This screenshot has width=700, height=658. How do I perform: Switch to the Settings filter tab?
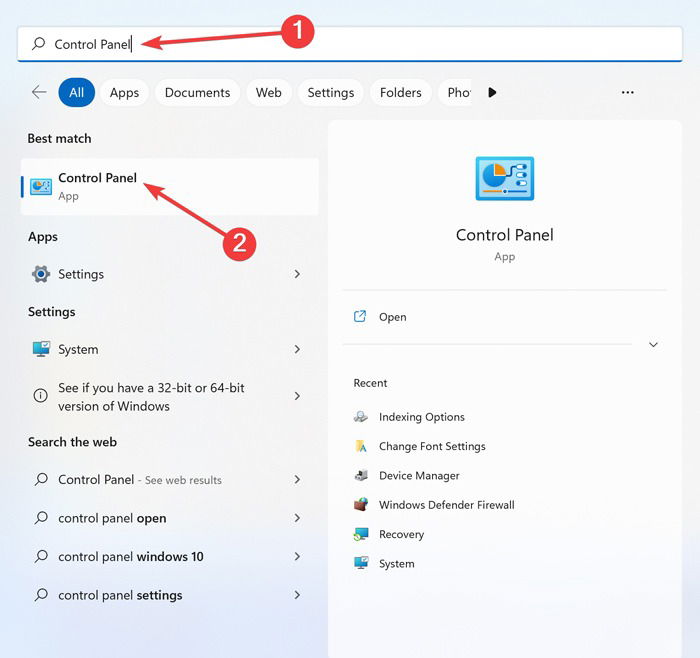331,92
